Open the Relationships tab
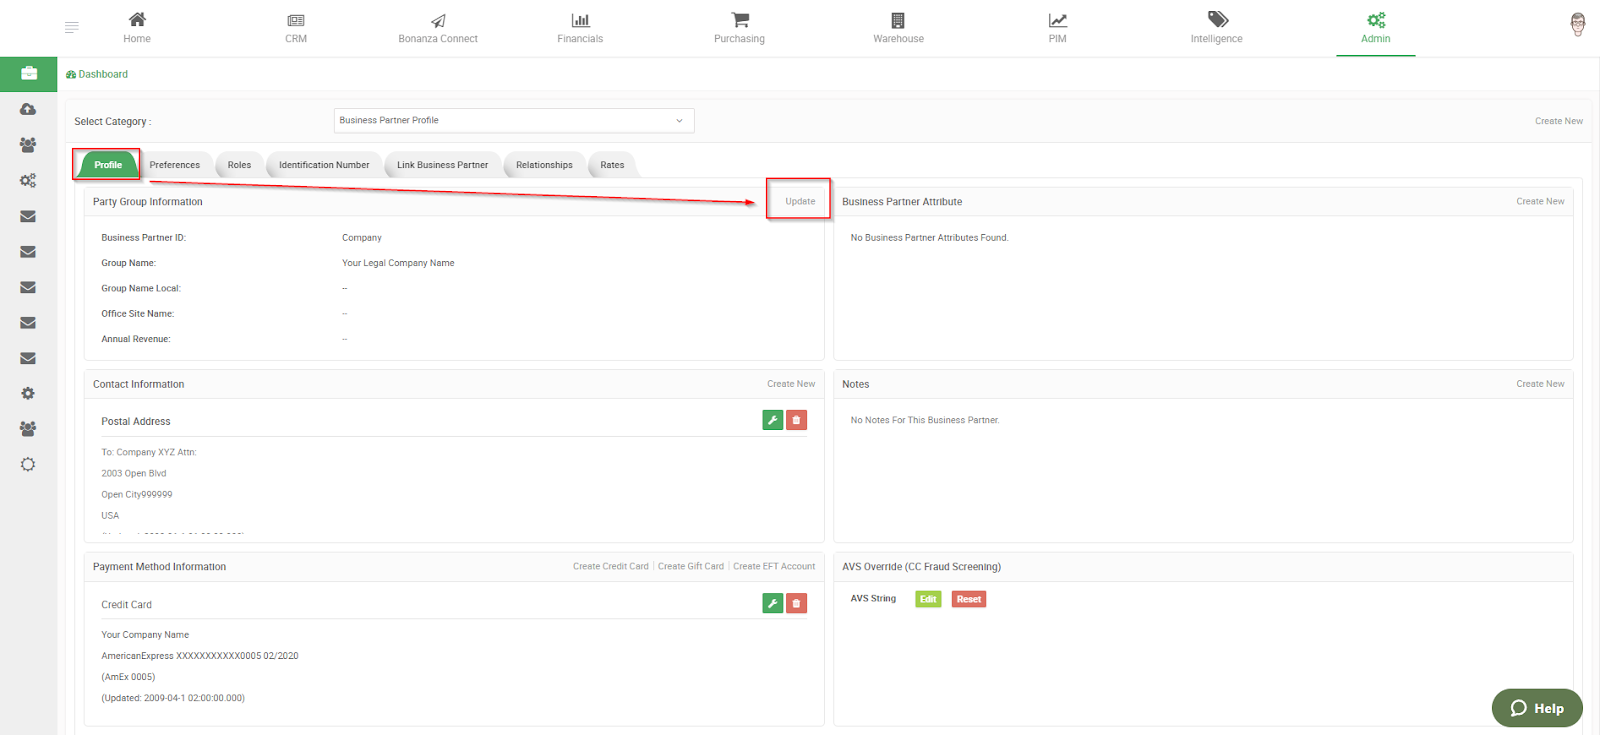Image resolution: width=1600 pixels, height=735 pixels. [x=544, y=165]
